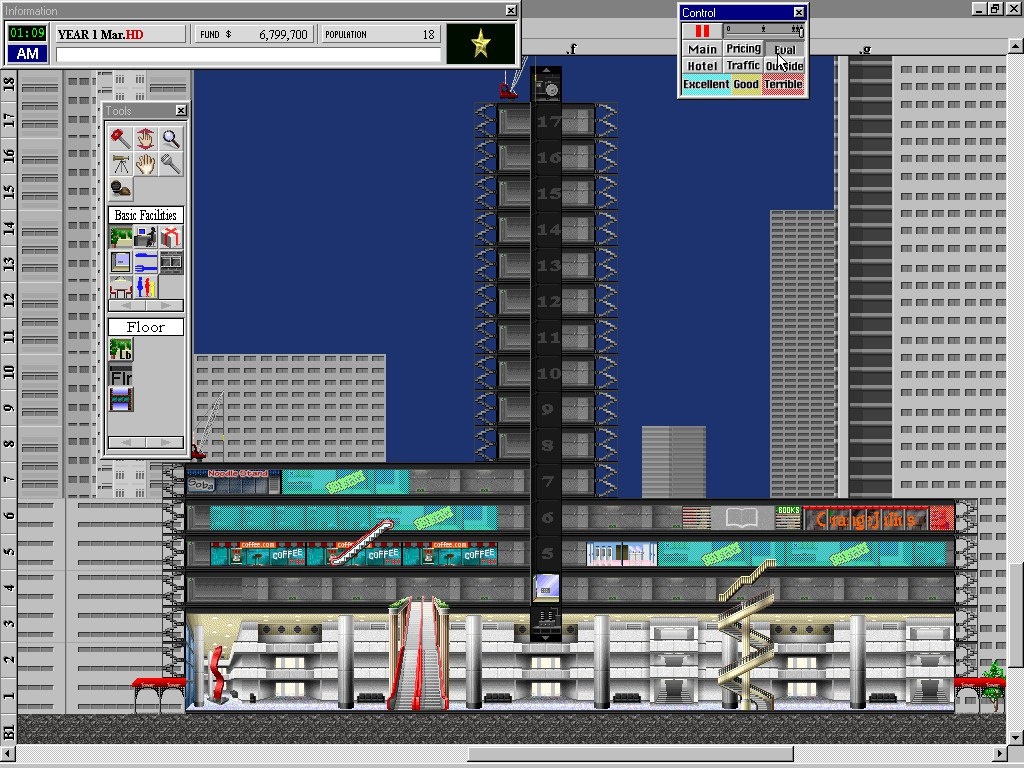
Task: Page Basic Facilities list left
Action: (127, 306)
